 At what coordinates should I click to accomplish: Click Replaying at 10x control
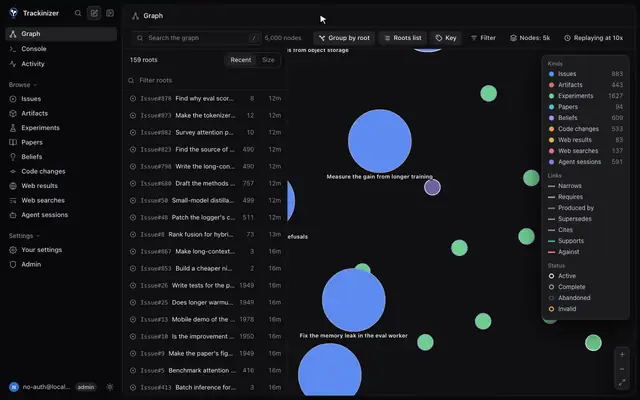[x=593, y=38]
